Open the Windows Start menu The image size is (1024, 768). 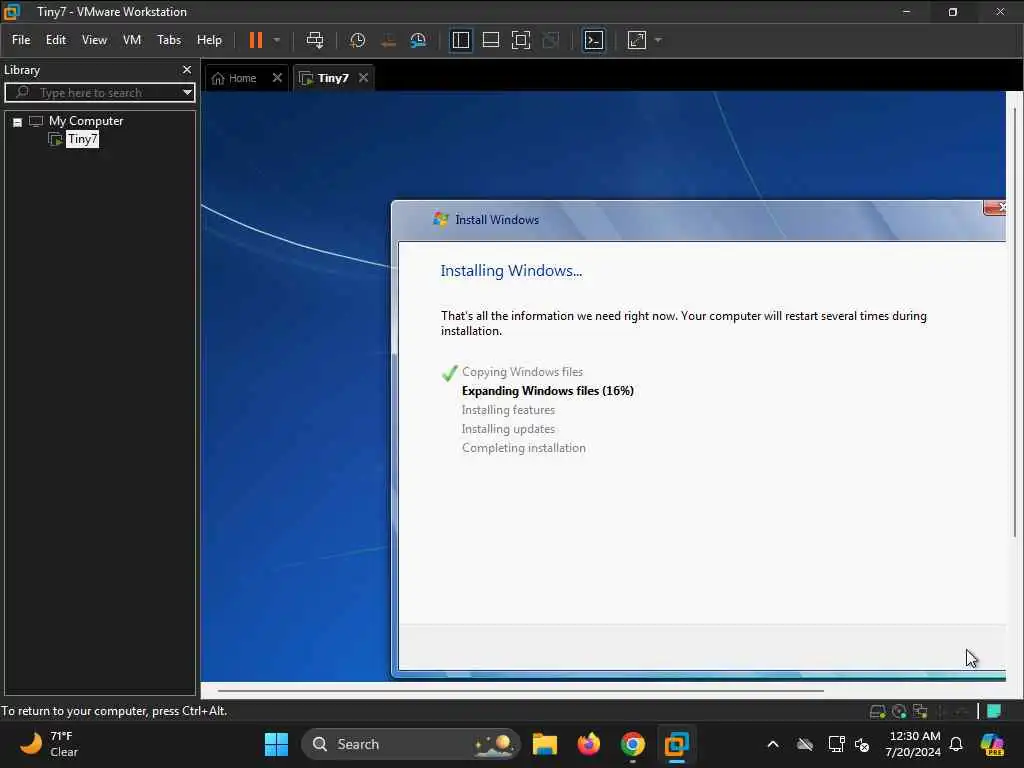[276, 744]
